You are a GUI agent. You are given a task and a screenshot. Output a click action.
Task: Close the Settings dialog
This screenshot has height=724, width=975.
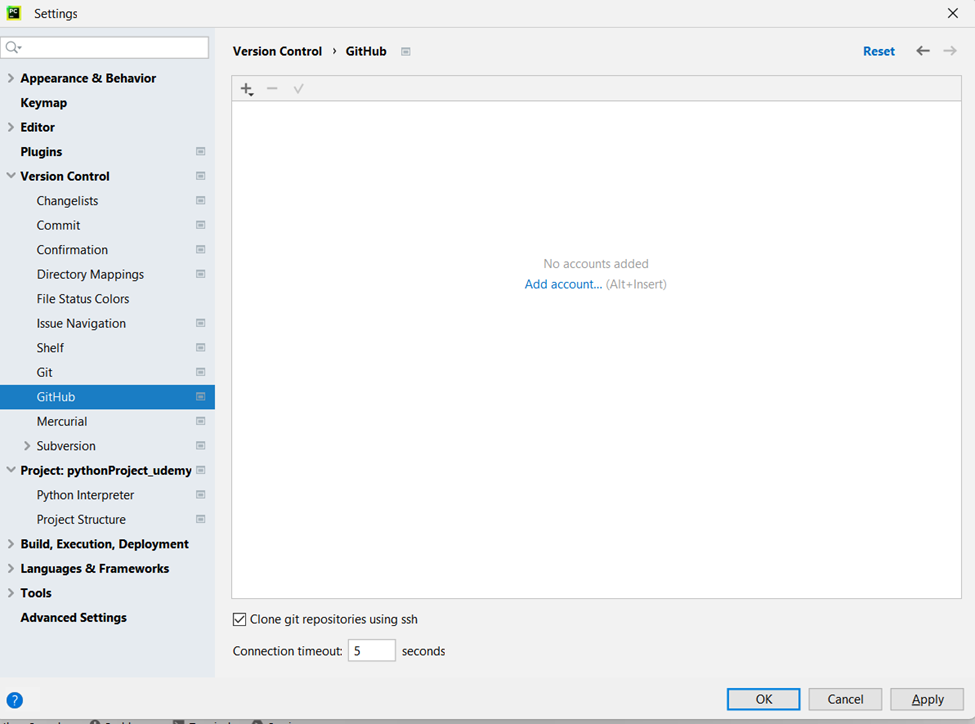click(953, 13)
